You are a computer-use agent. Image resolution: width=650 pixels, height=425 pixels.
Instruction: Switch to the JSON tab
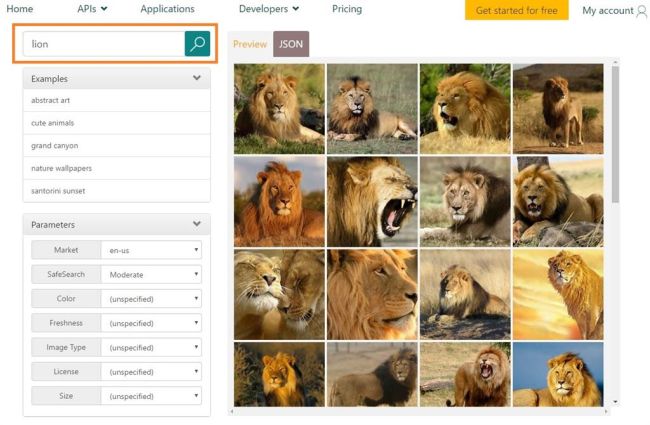pyautogui.click(x=291, y=44)
